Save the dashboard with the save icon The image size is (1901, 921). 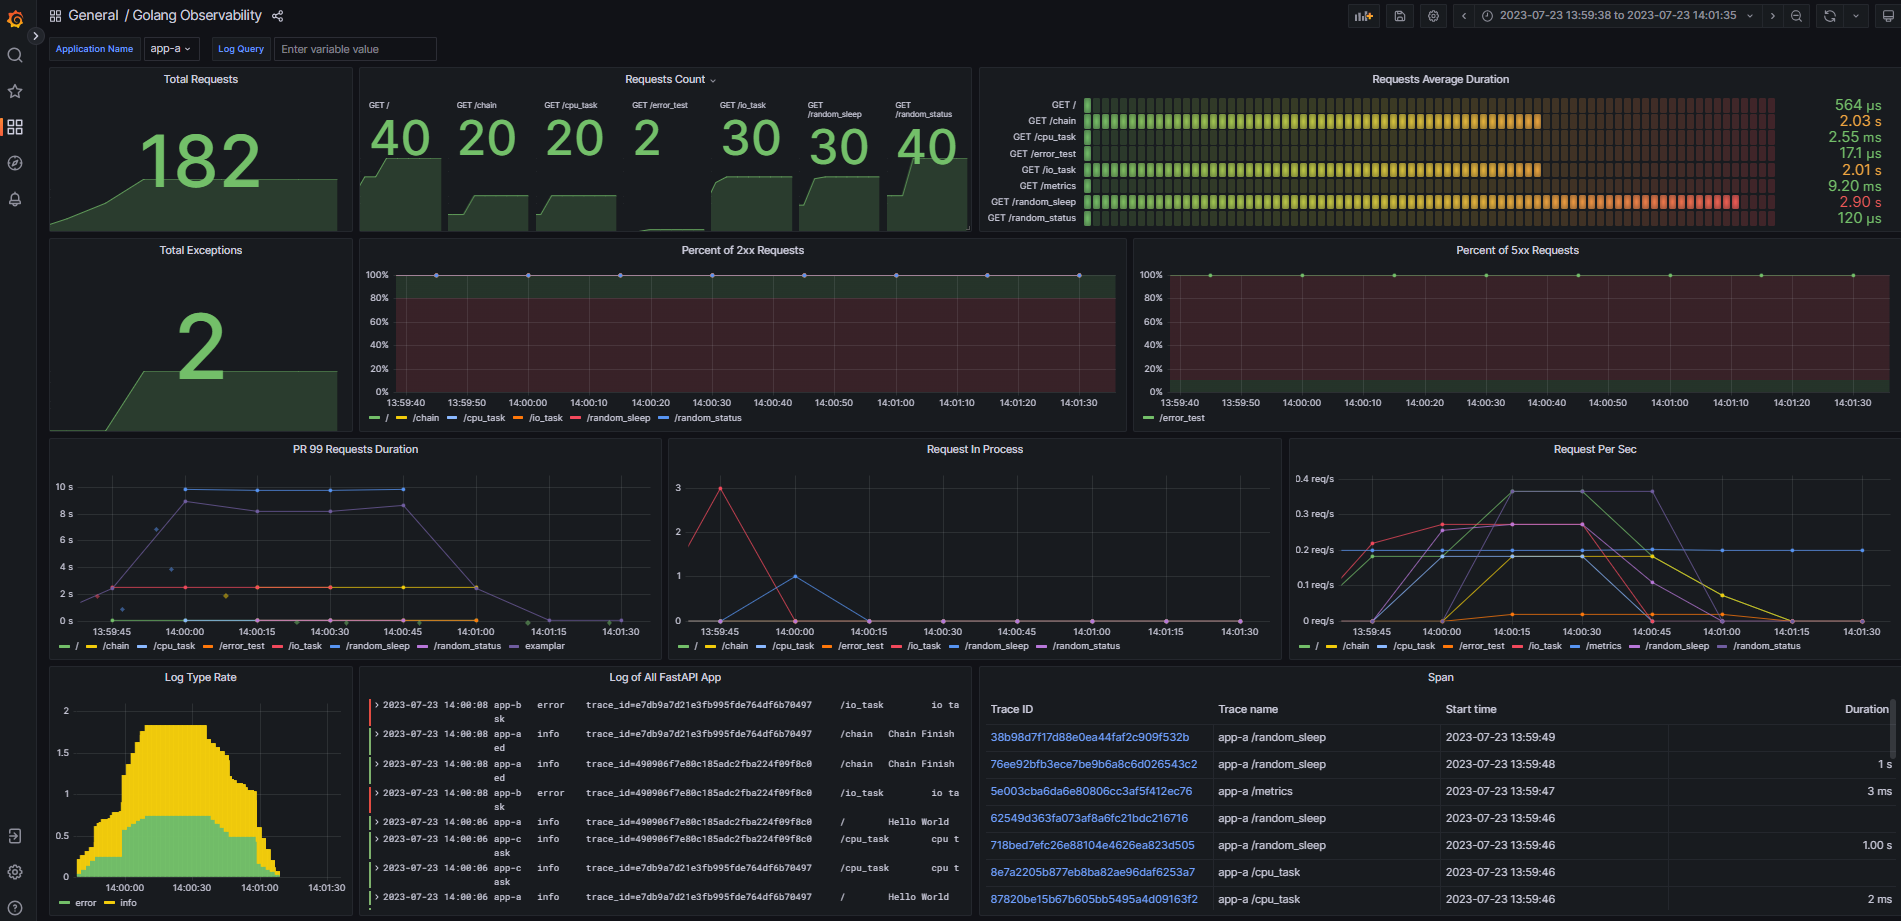pyautogui.click(x=1400, y=16)
